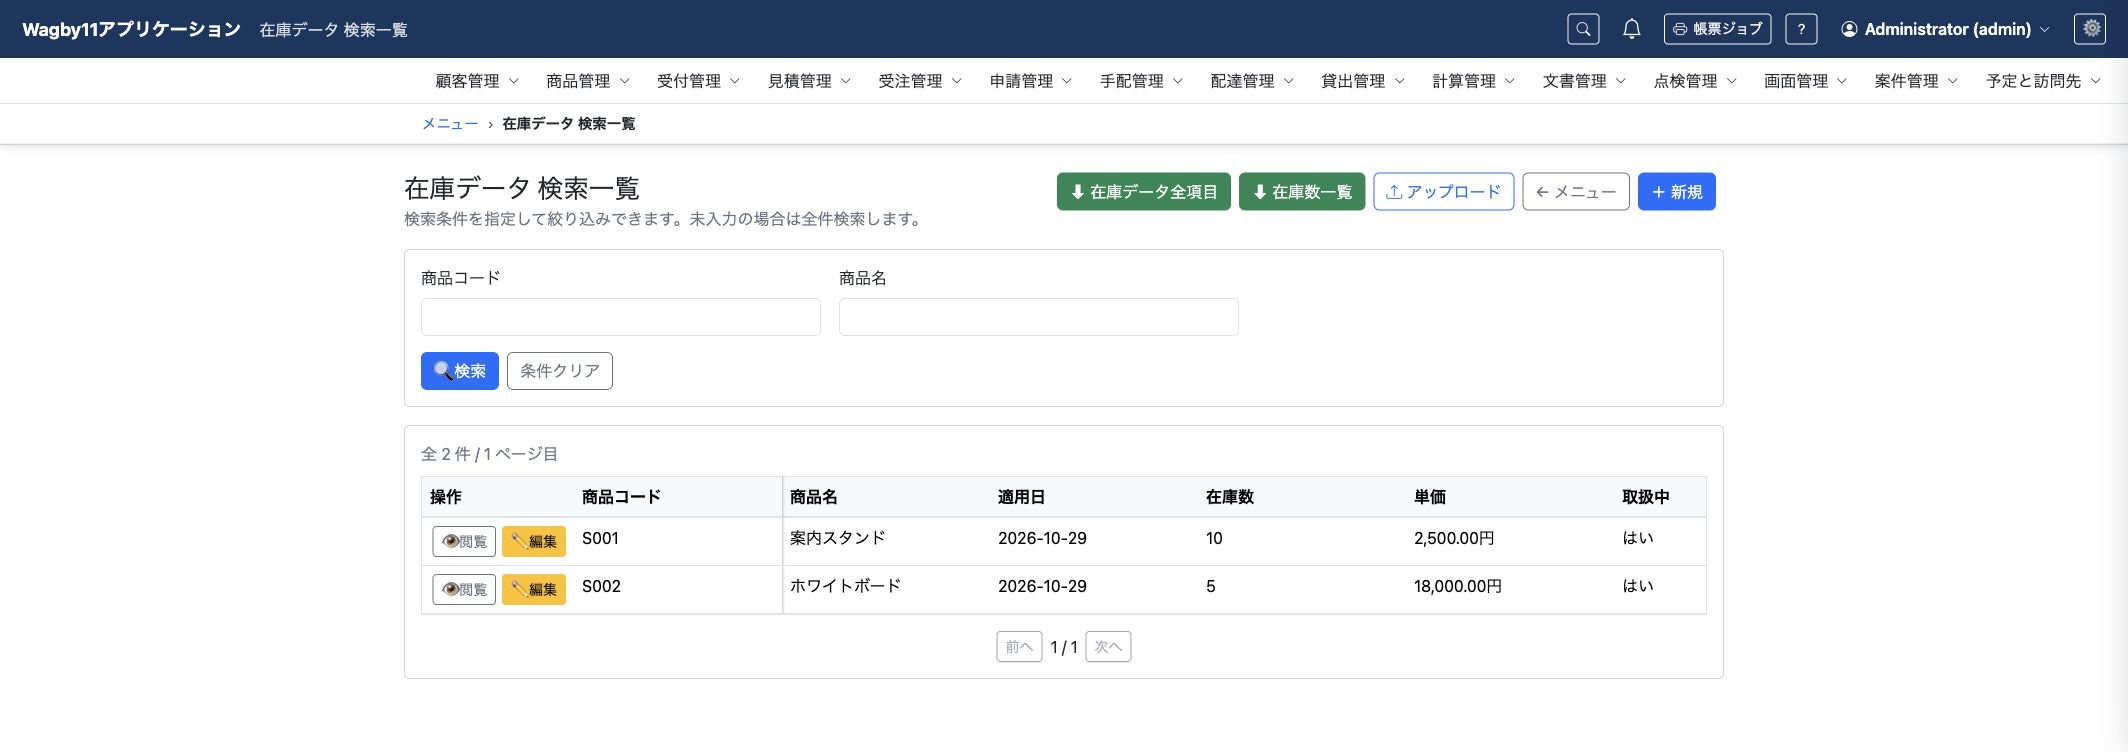Viewport: 2128px width, 752px height.
Task: Expand the 顧客管理 menu
Action: pyautogui.click(x=477, y=81)
